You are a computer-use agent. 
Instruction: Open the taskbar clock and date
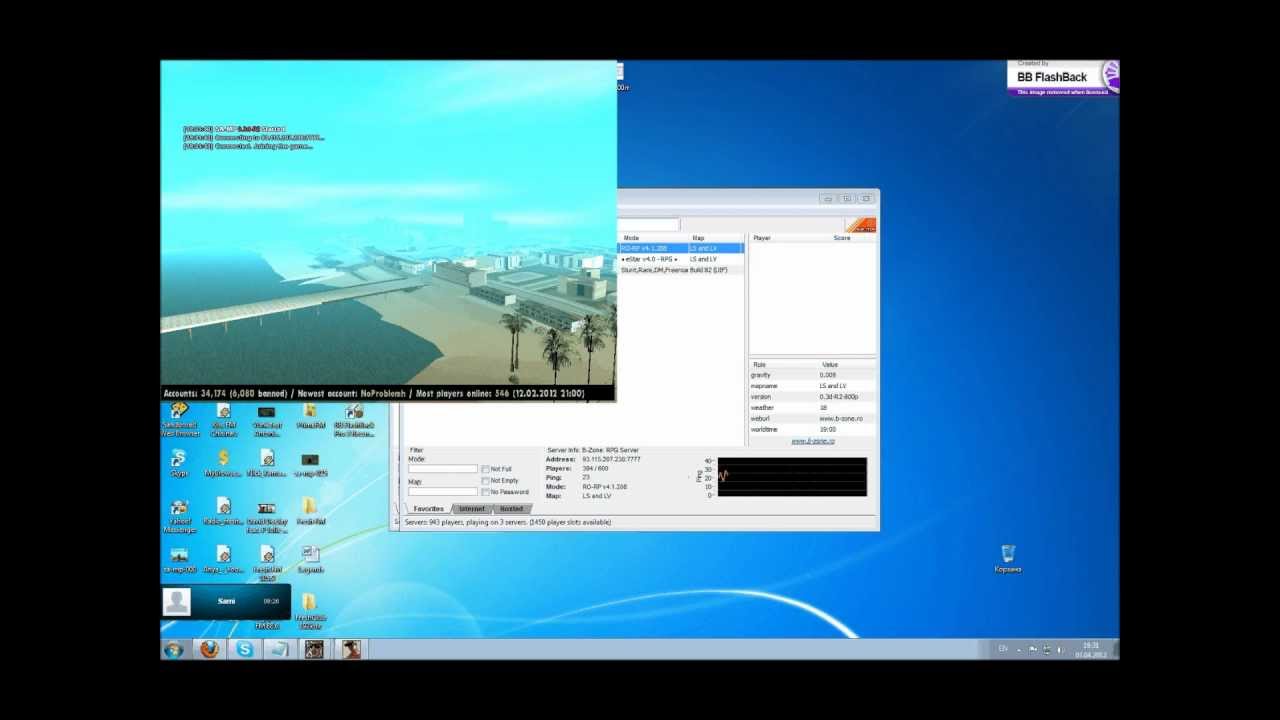1091,650
